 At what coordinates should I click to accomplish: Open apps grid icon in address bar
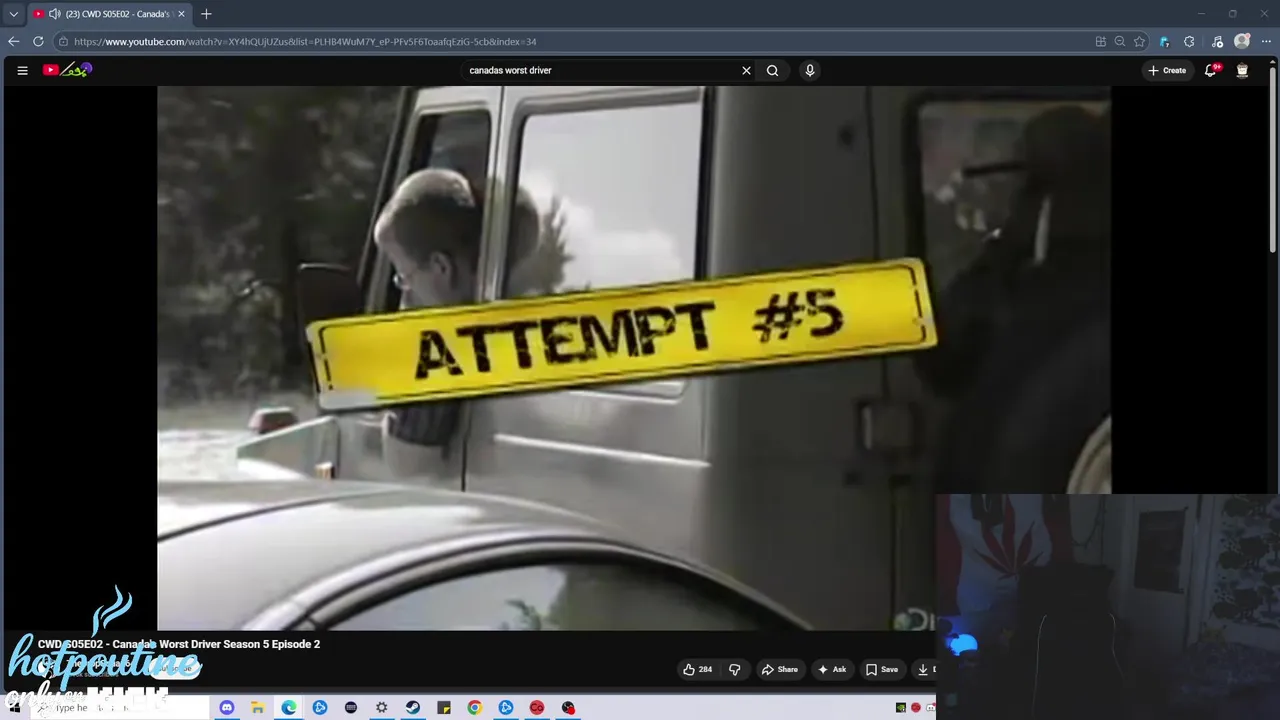(1101, 42)
